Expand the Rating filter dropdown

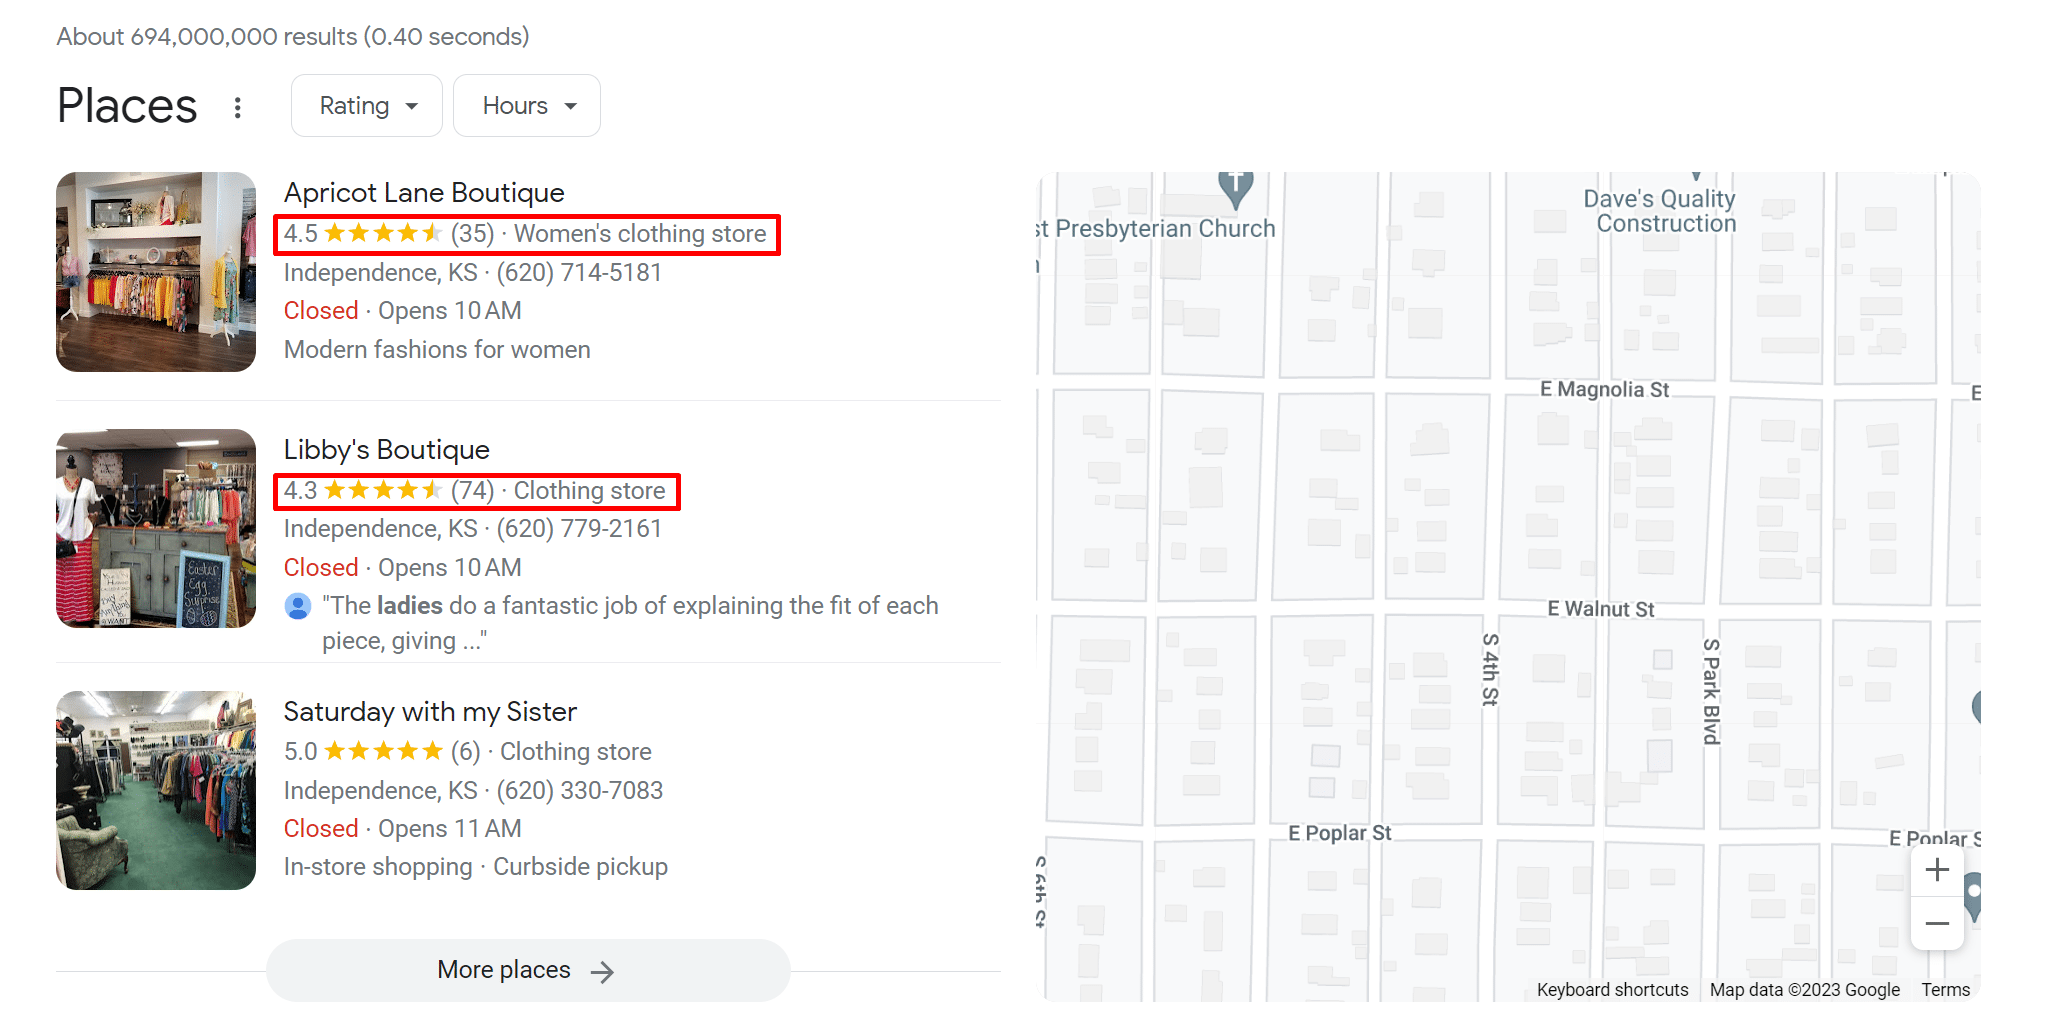pos(367,106)
